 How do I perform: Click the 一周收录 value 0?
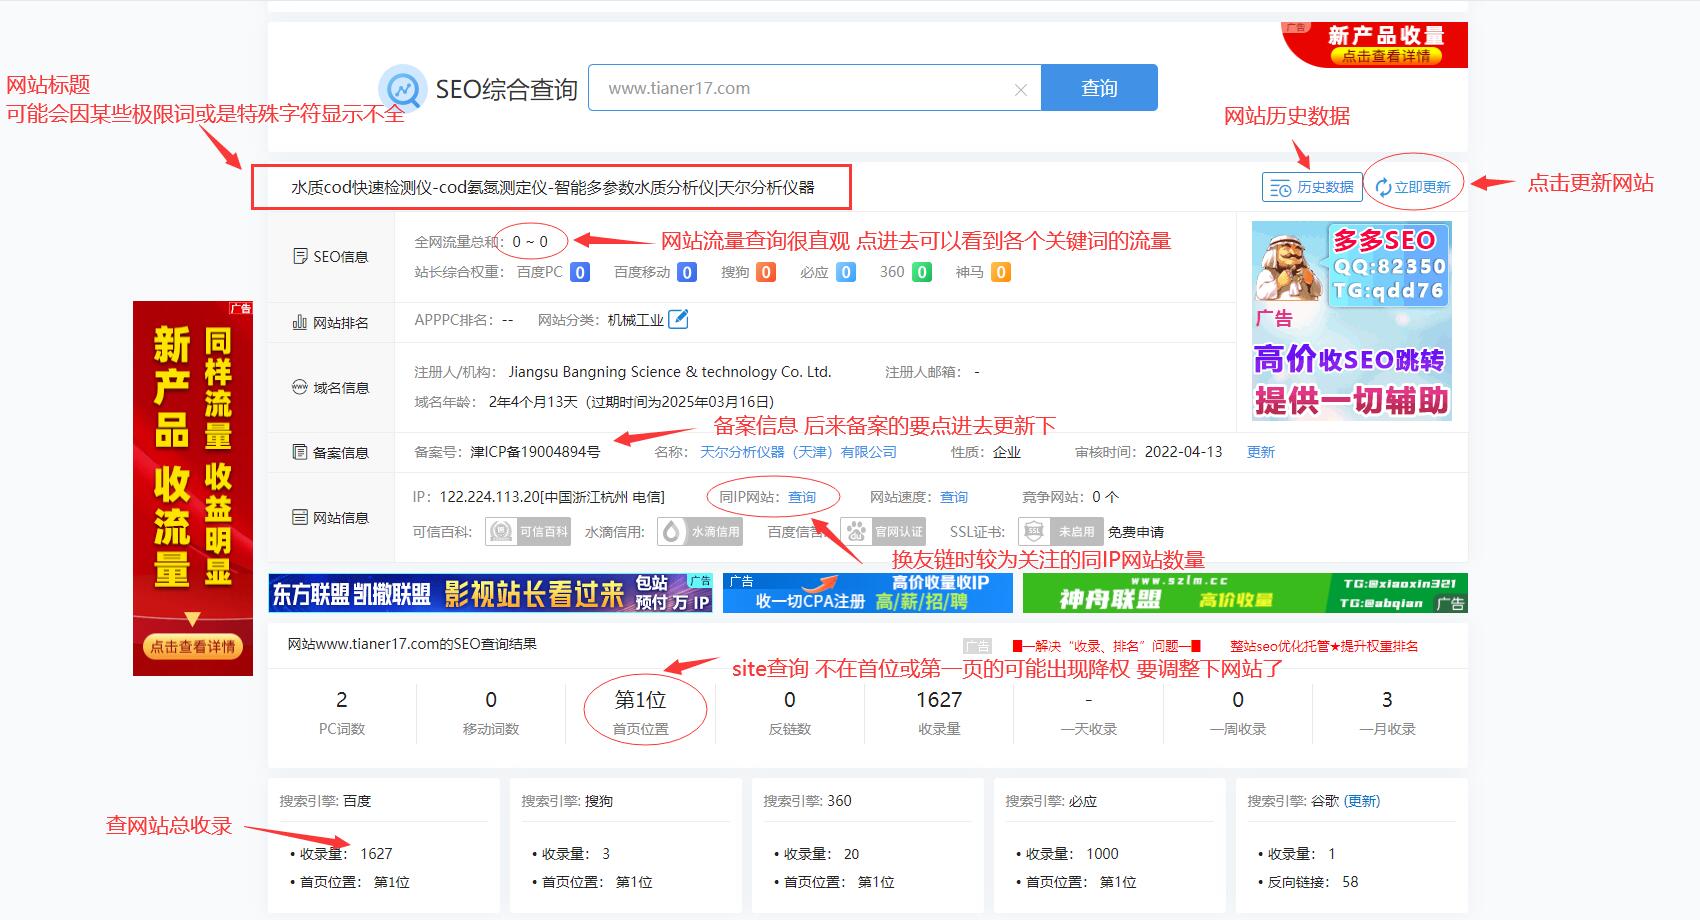[1238, 699]
